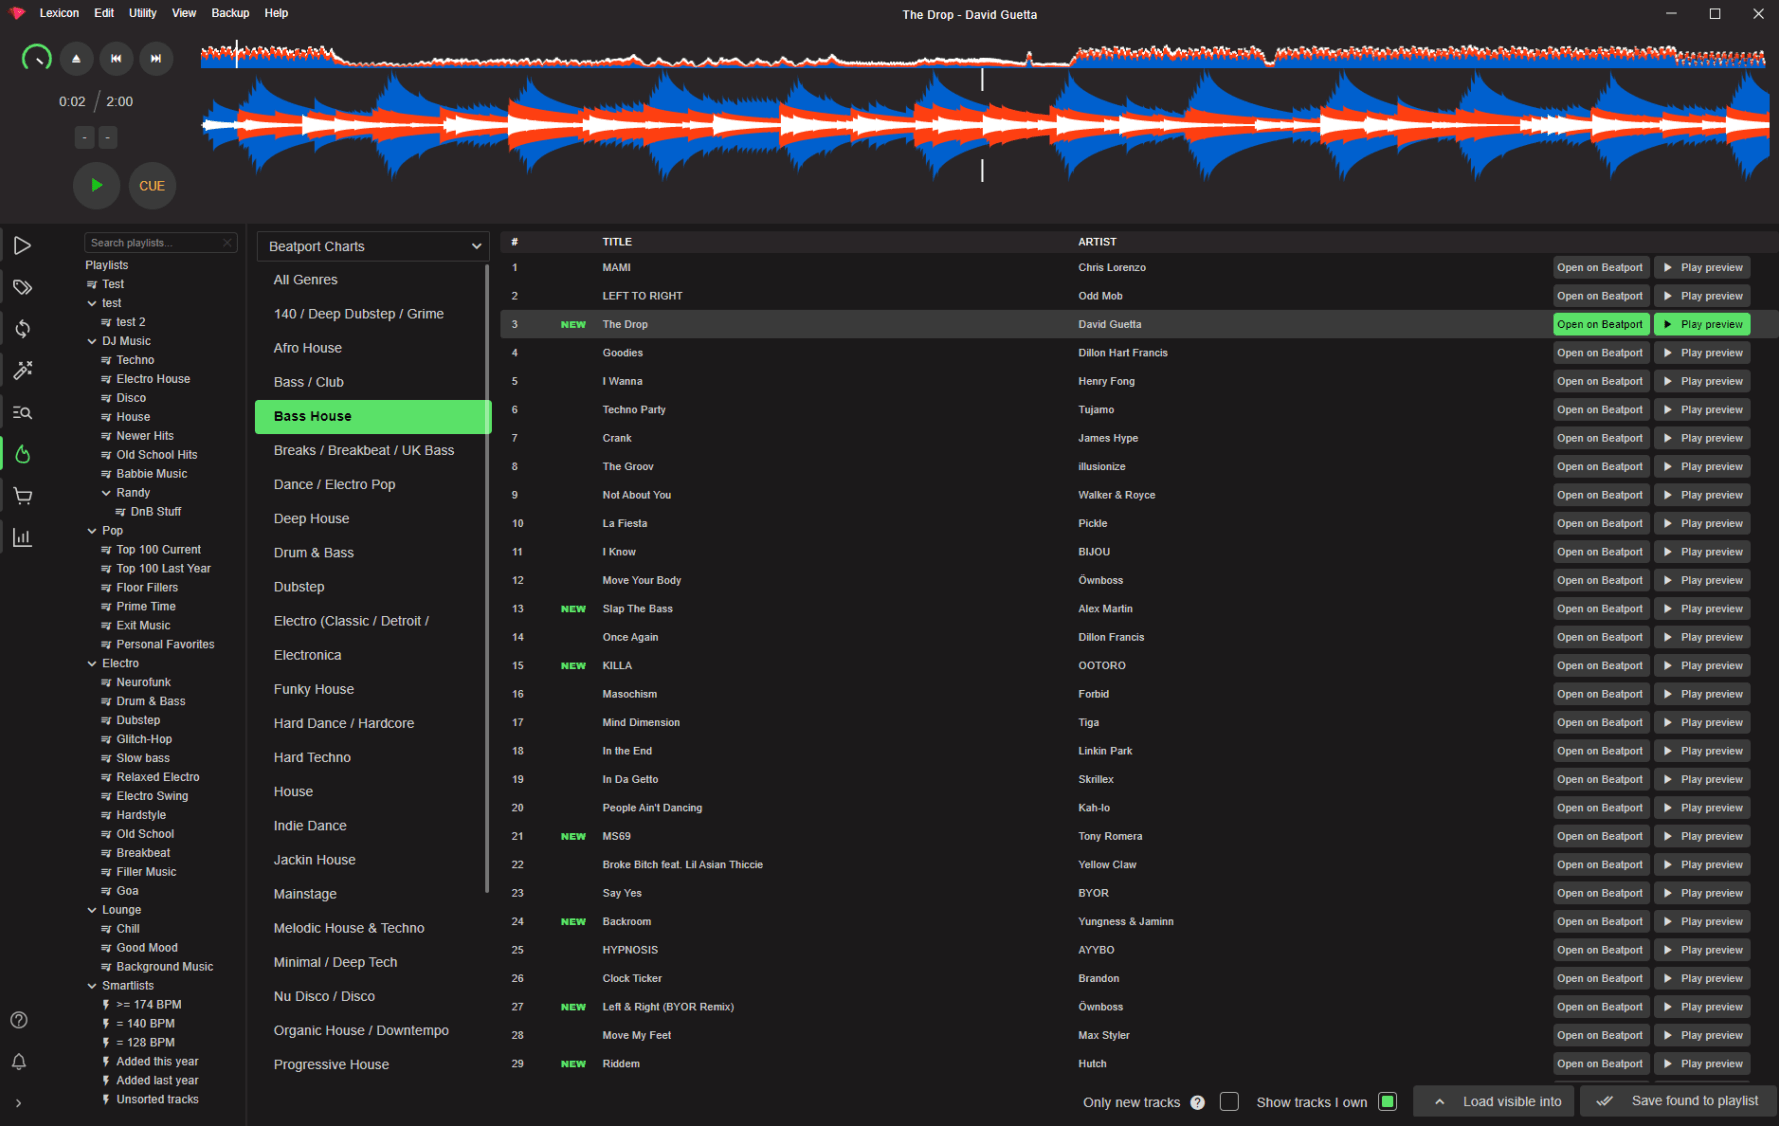Click Save found to playlist
Viewport: 1779px width, 1126px height.
(x=1678, y=1101)
